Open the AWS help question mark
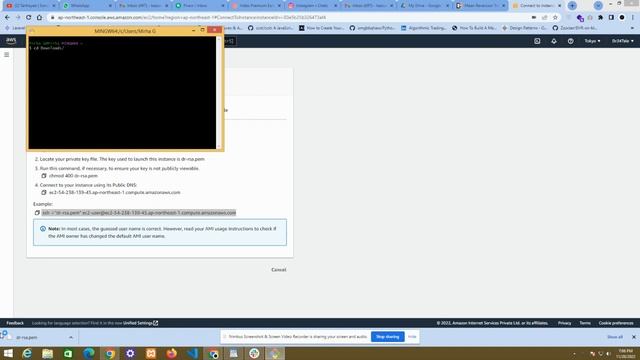 click(571, 41)
